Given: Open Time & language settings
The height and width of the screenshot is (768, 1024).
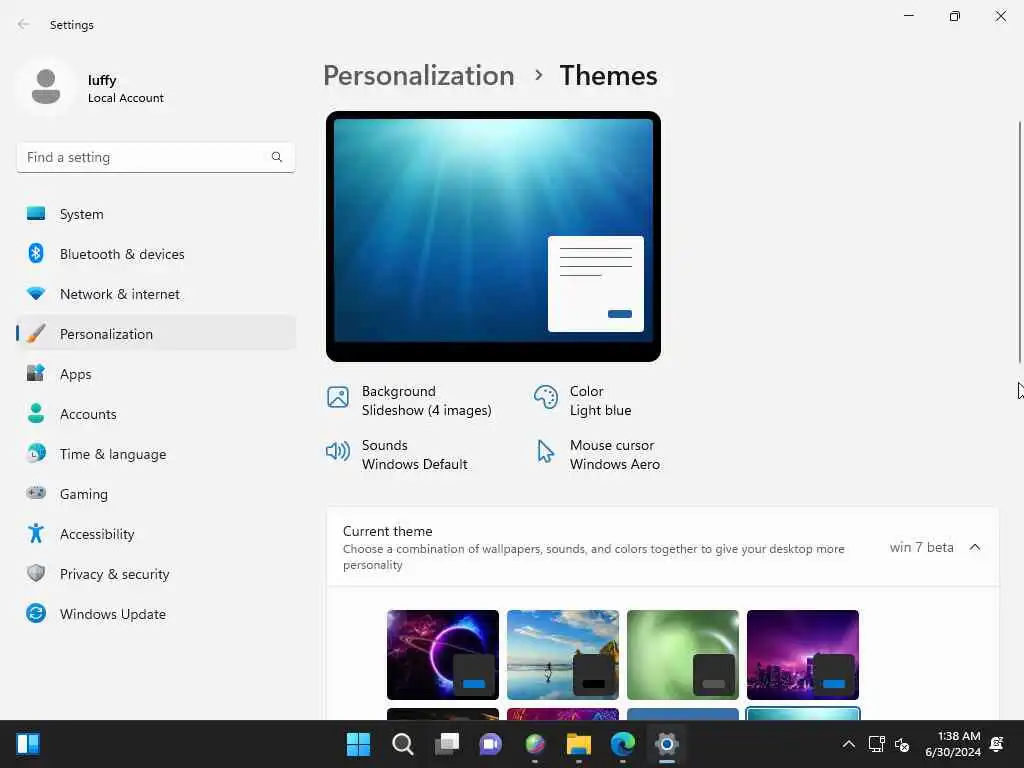Looking at the screenshot, I should click(x=156, y=453).
